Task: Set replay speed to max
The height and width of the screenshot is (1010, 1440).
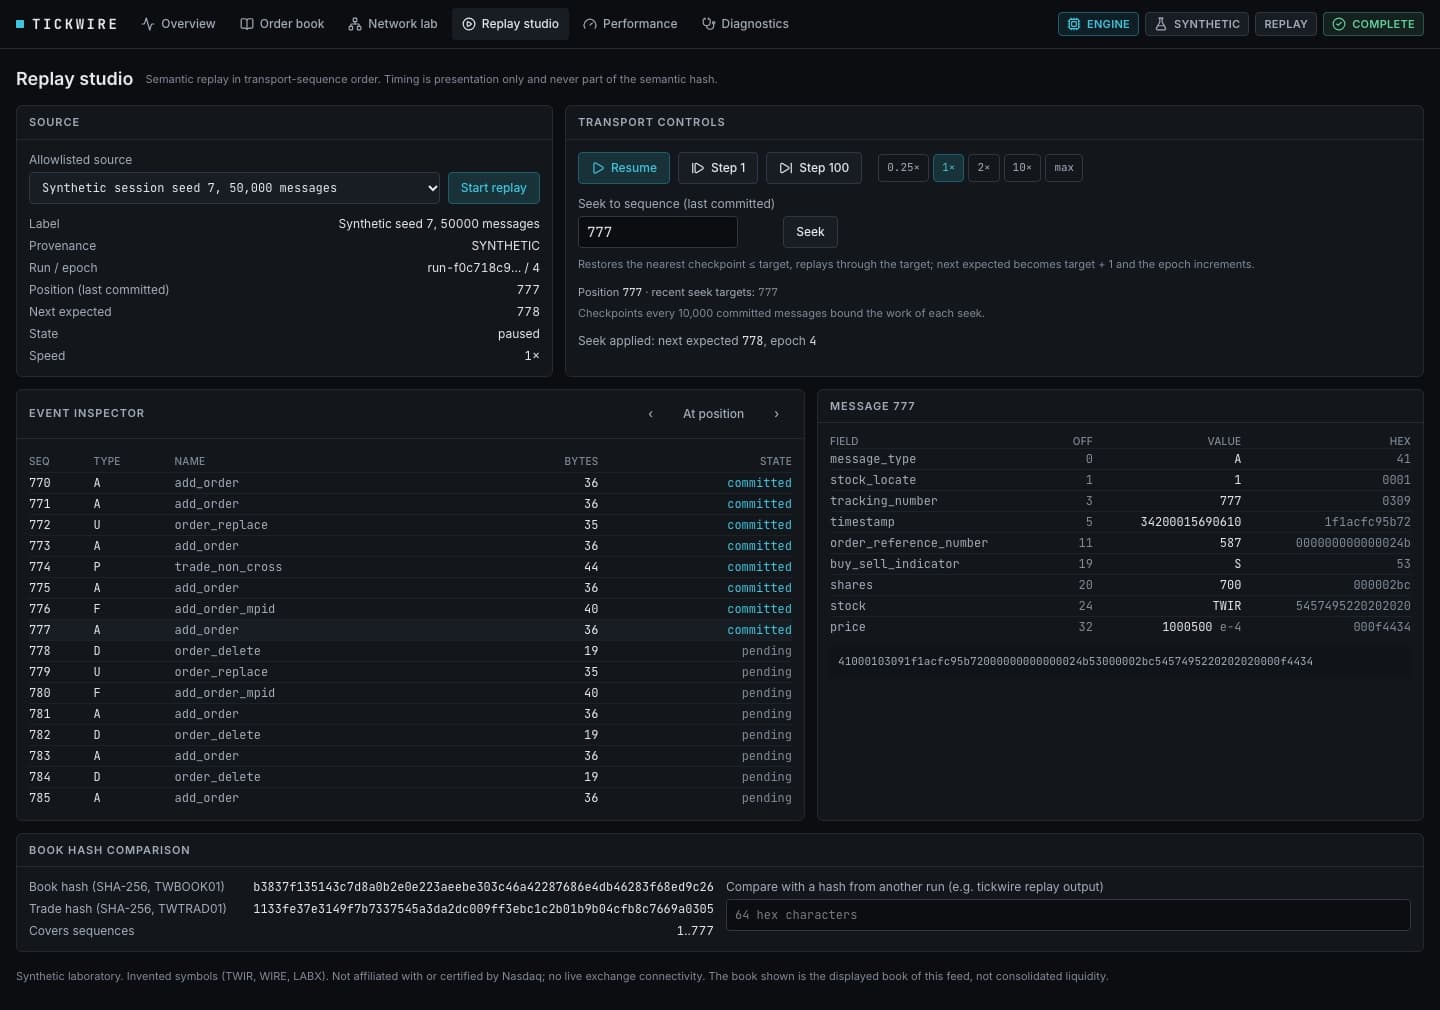Action: pos(1064,168)
